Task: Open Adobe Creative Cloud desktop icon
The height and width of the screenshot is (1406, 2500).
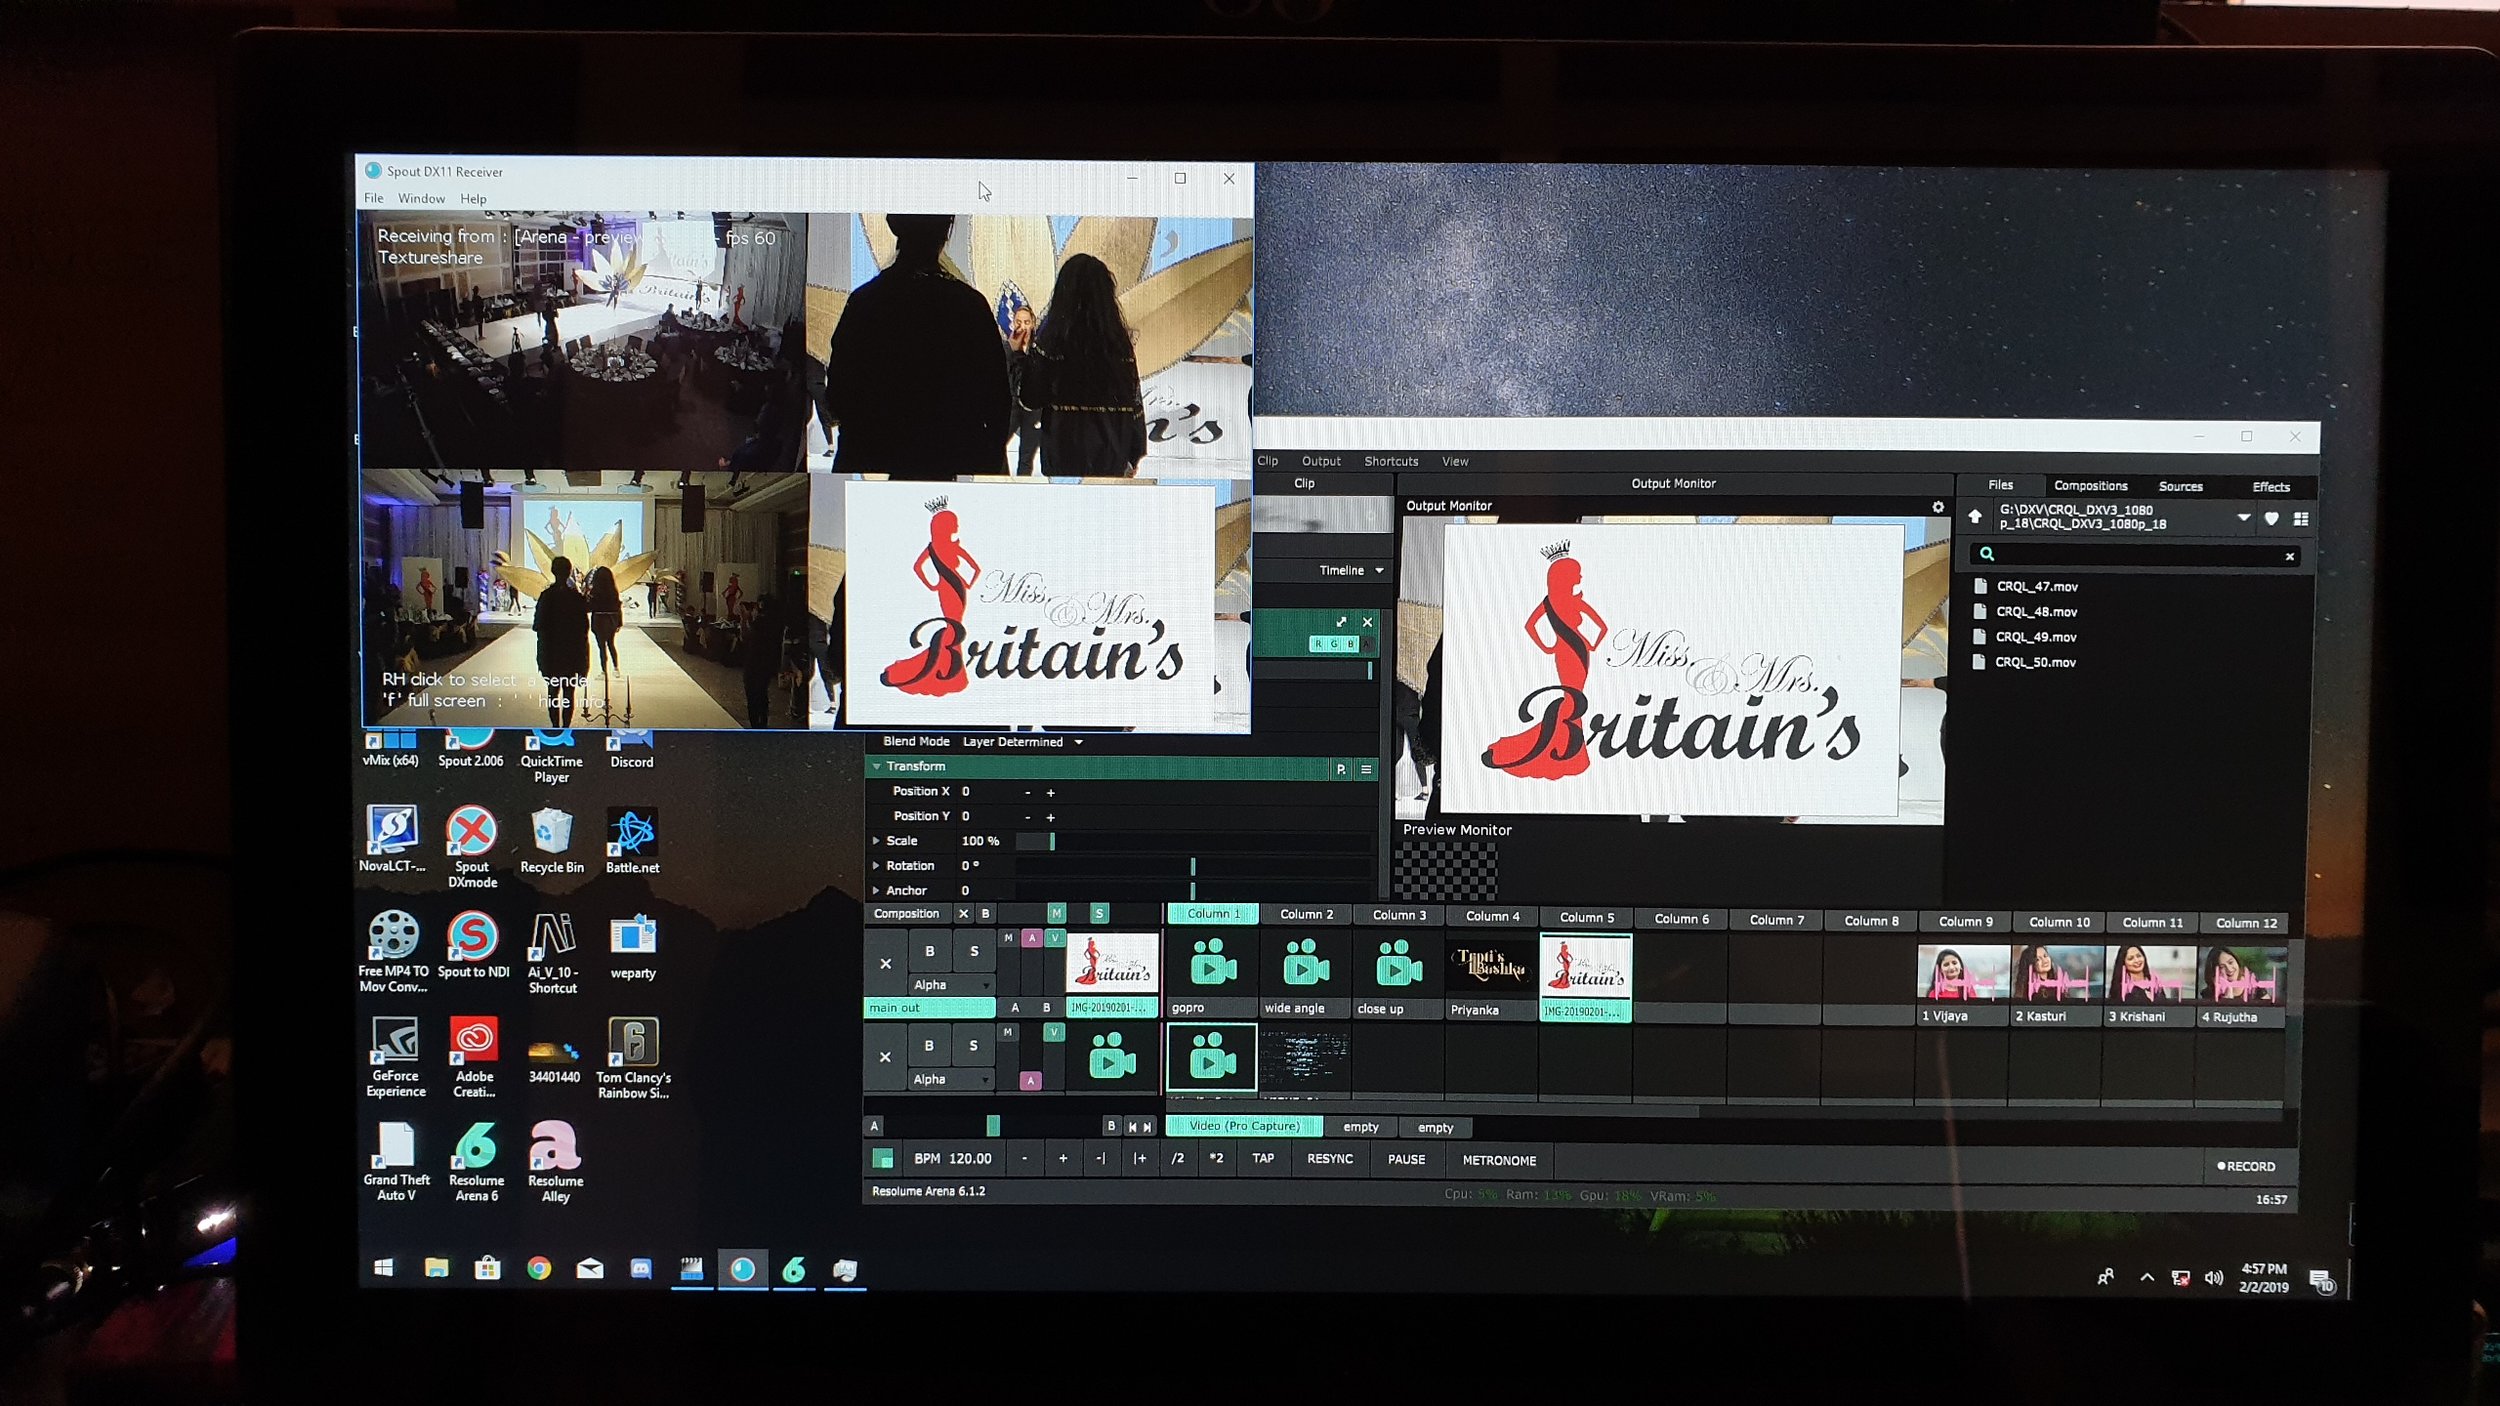Action: tap(474, 1057)
